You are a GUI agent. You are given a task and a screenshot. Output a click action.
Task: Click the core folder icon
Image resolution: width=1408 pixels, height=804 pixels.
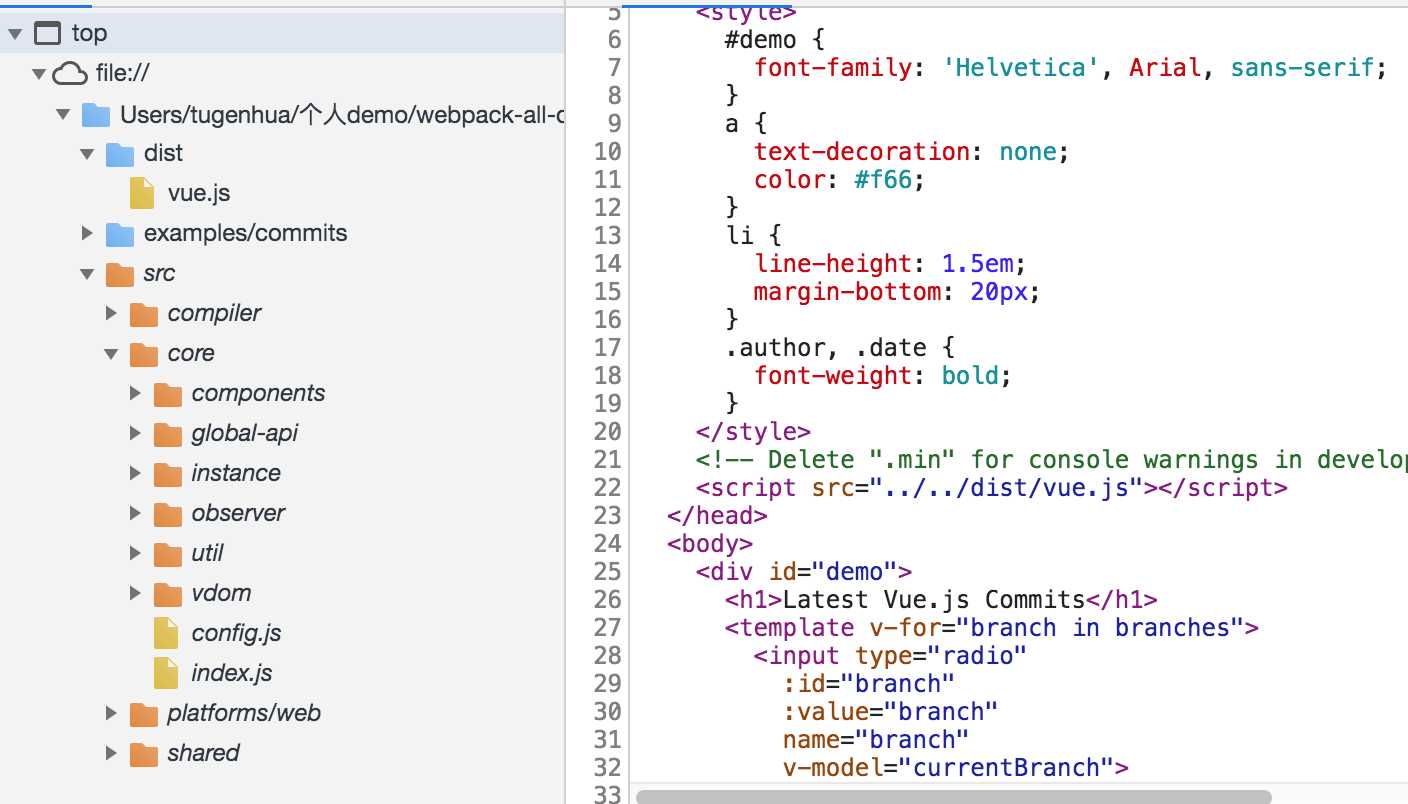144,354
